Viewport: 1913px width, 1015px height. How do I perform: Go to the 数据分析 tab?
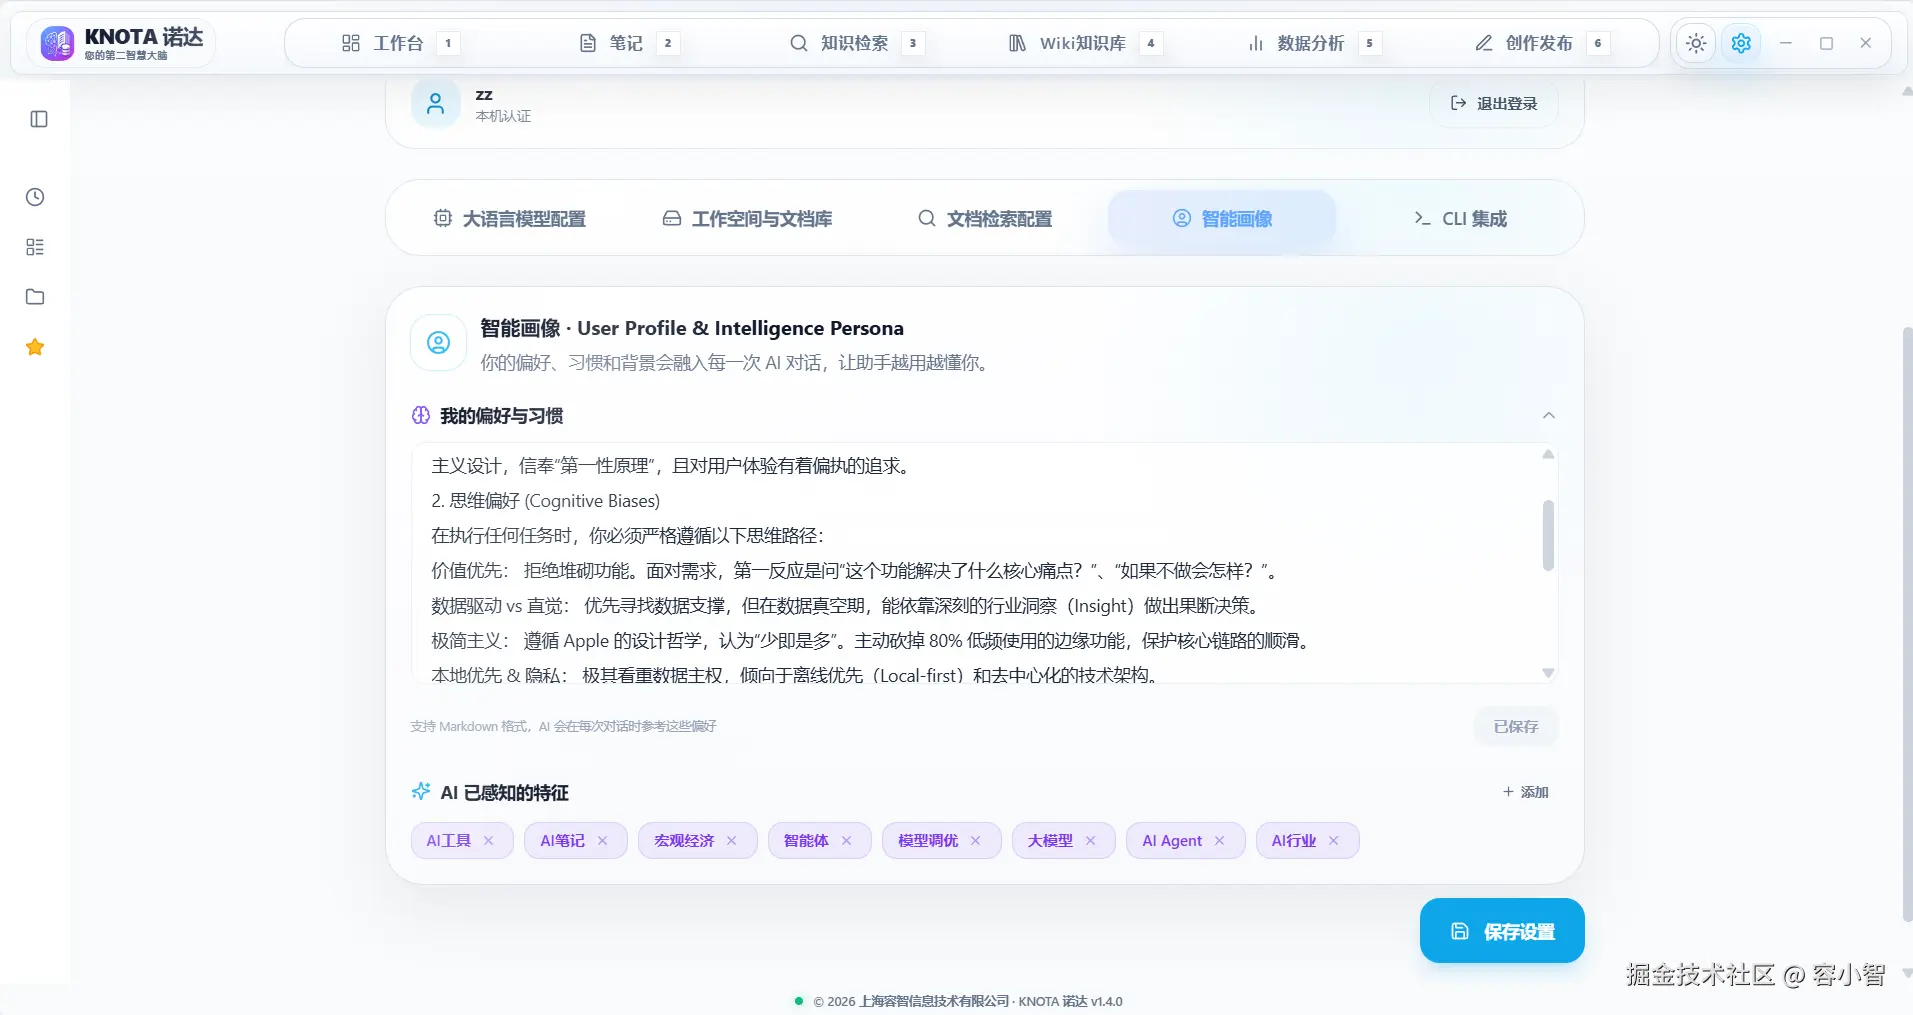tap(1313, 43)
